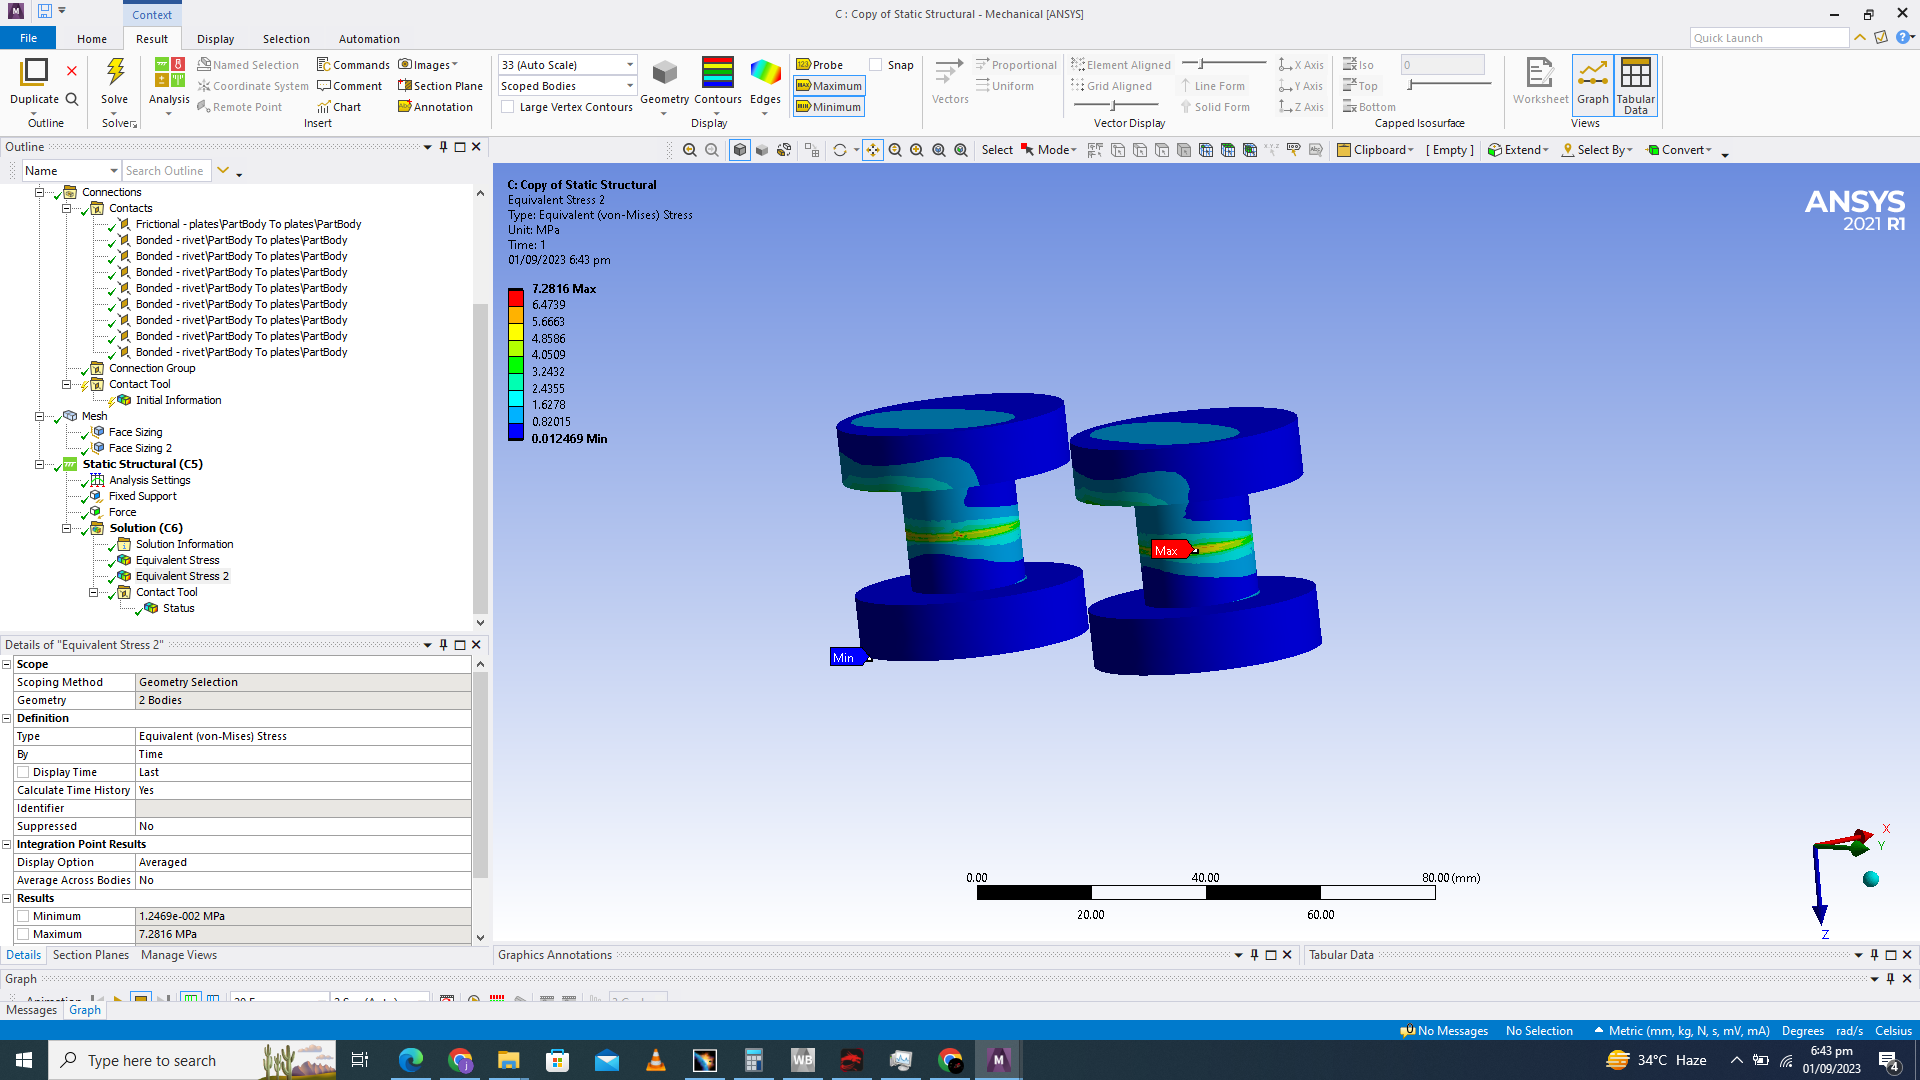Open the Contours display icon
The width and height of the screenshot is (1920, 1080).
(x=717, y=74)
